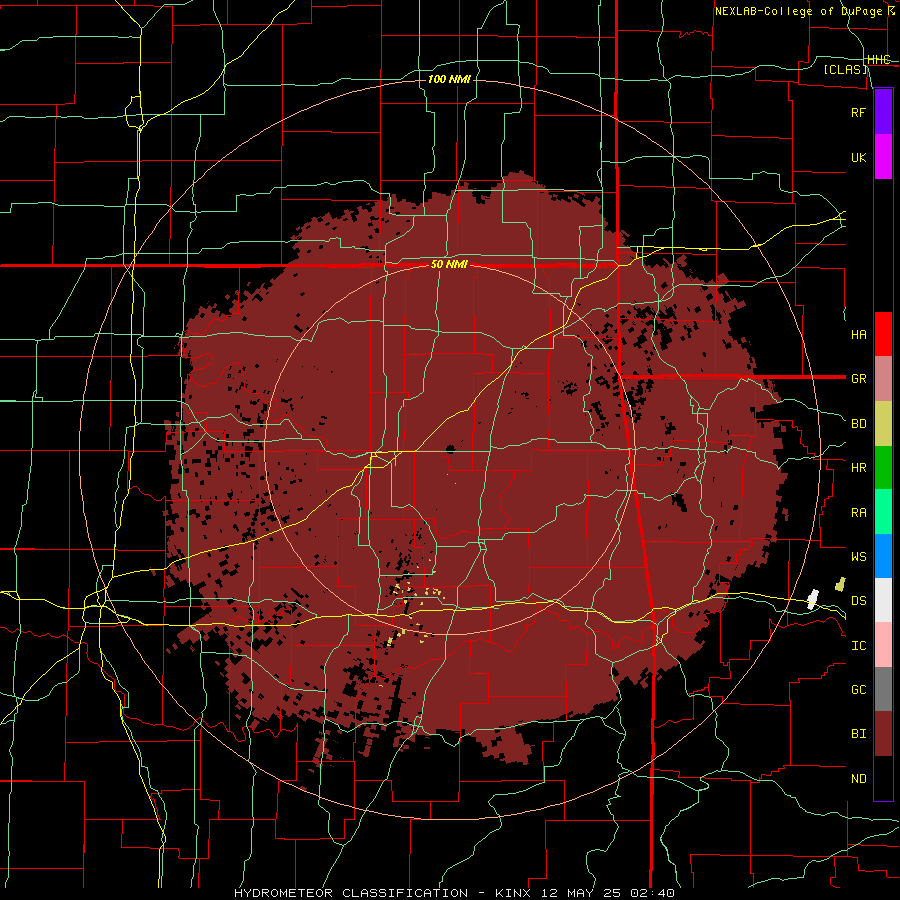Click the GR legend label
900x900 pixels.
858,379
